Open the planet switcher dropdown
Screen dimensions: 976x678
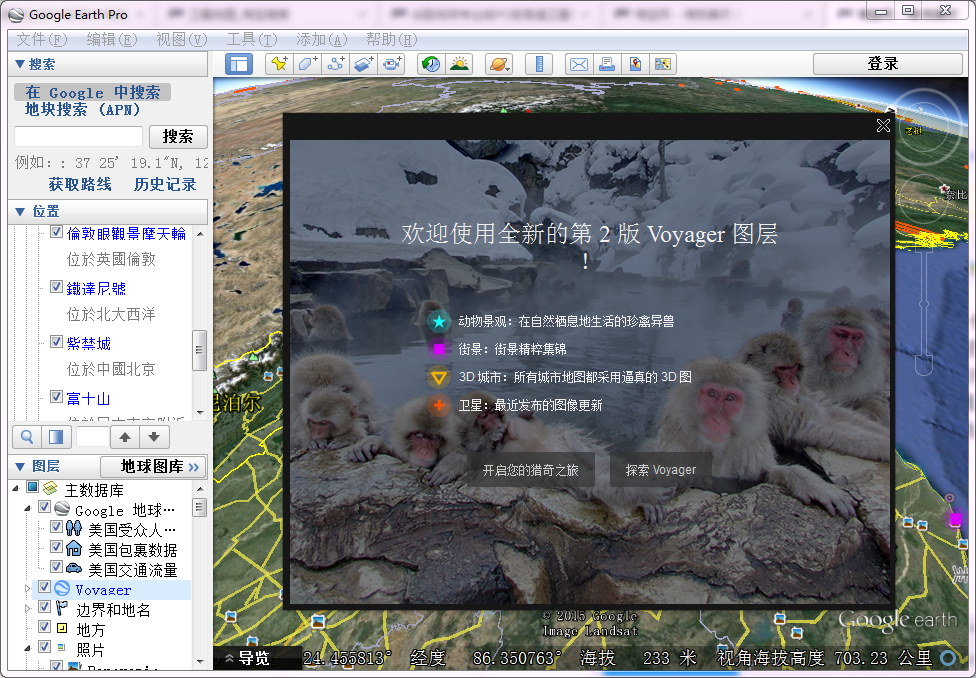pos(499,64)
